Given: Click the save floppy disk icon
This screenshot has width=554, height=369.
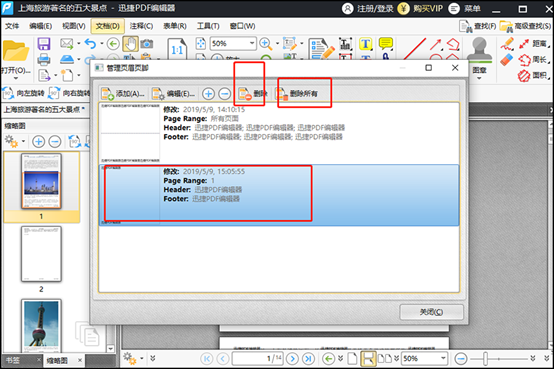Looking at the screenshot, I should pos(44,44).
